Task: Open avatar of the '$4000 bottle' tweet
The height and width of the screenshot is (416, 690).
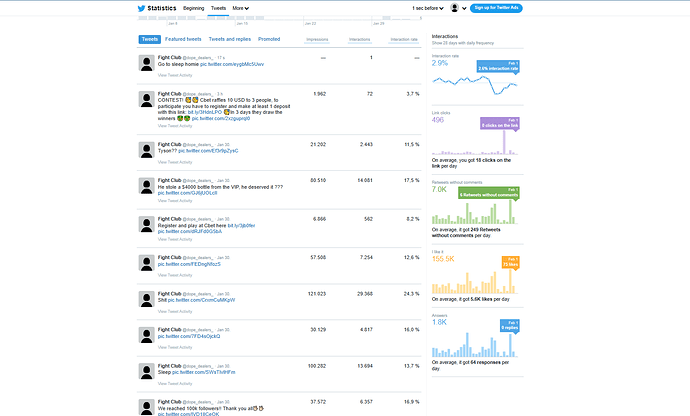Action: click(147, 186)
